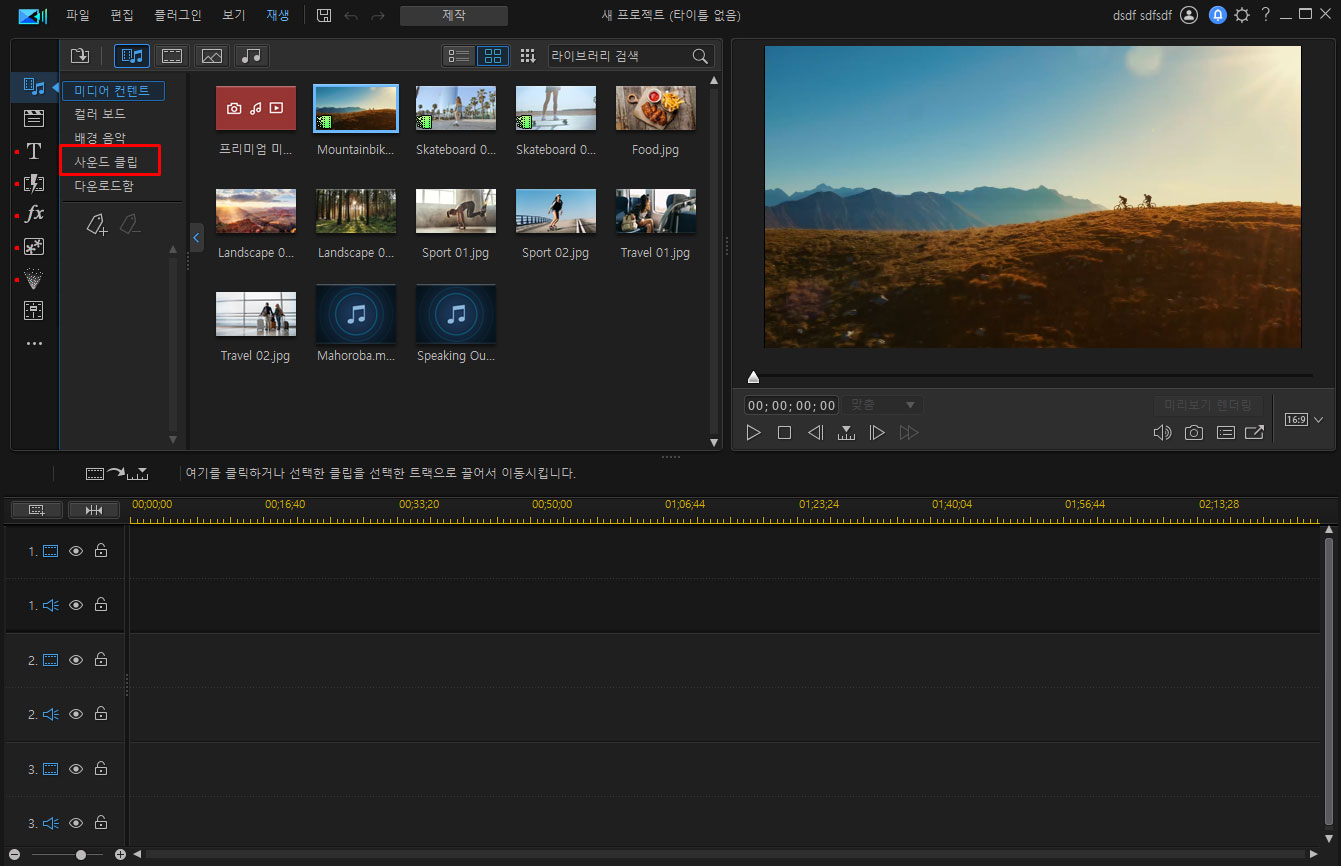
Task: Open the user account icon
Action: pyautogui.click(x=1188, y=15)
